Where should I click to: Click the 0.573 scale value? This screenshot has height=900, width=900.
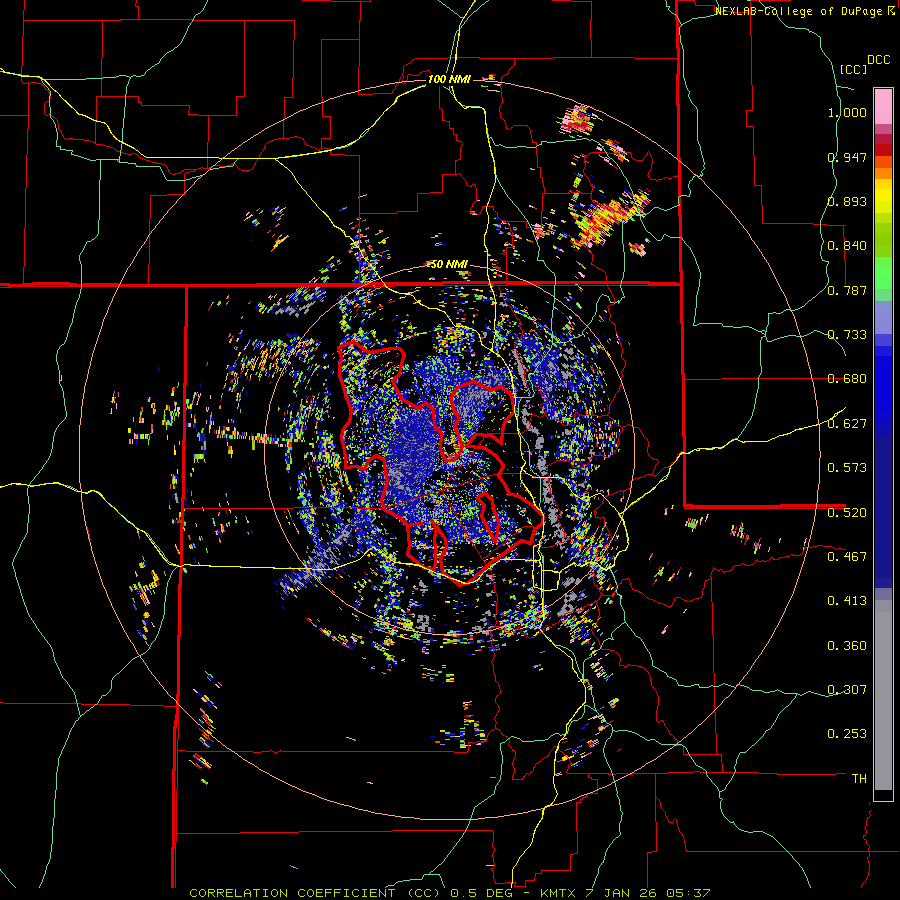[x=847, y=468]
